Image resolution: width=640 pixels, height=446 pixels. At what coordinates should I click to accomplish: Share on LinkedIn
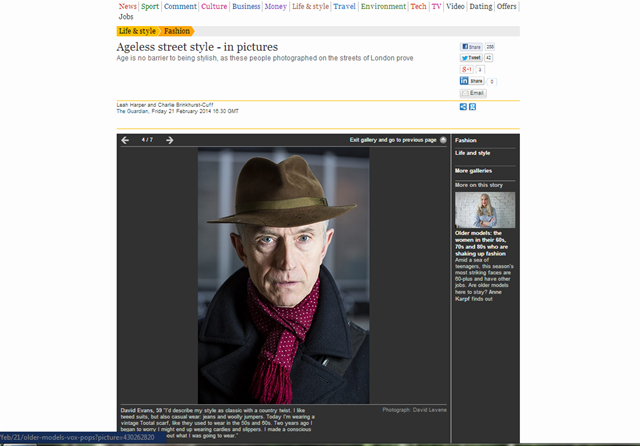pyautogui.click(x=472, y=81)
